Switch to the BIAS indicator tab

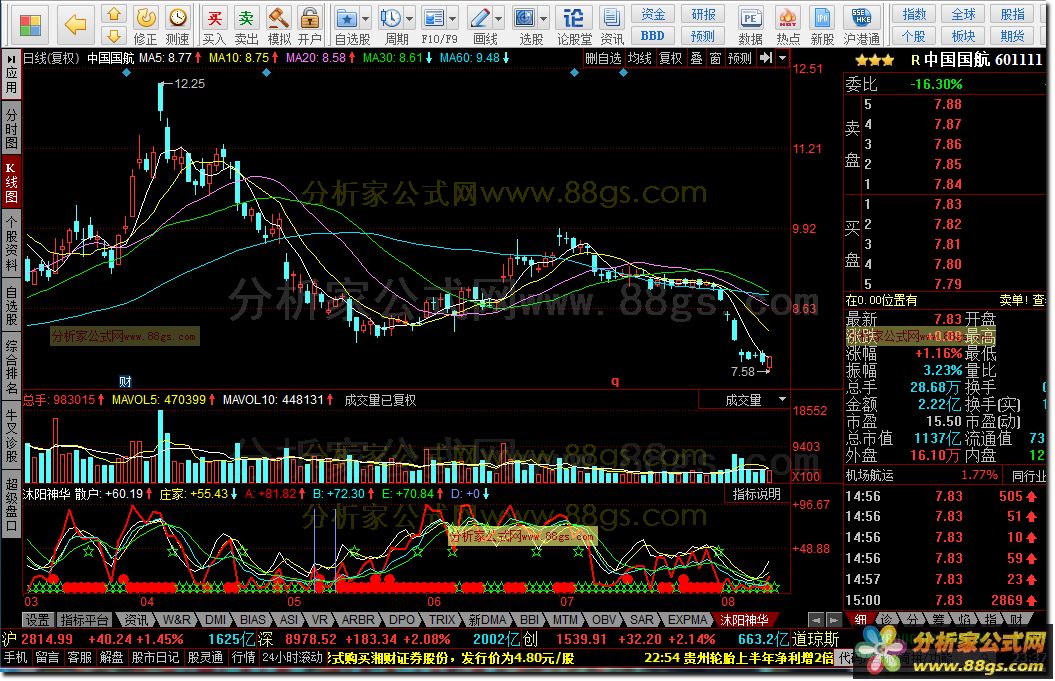[x=253, y=619]
